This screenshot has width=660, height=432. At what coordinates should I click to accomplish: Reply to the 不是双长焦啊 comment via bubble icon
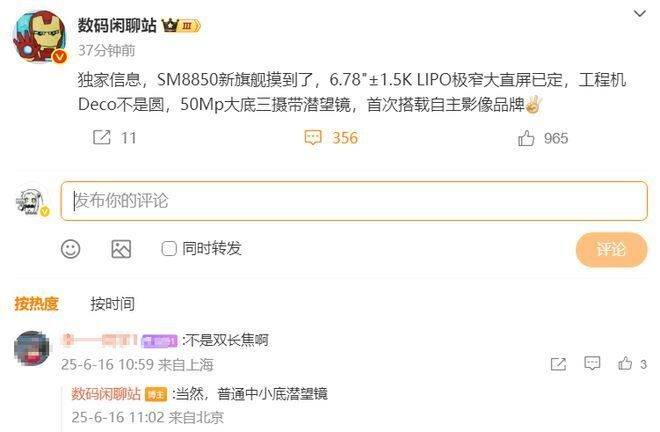point(592,363)
